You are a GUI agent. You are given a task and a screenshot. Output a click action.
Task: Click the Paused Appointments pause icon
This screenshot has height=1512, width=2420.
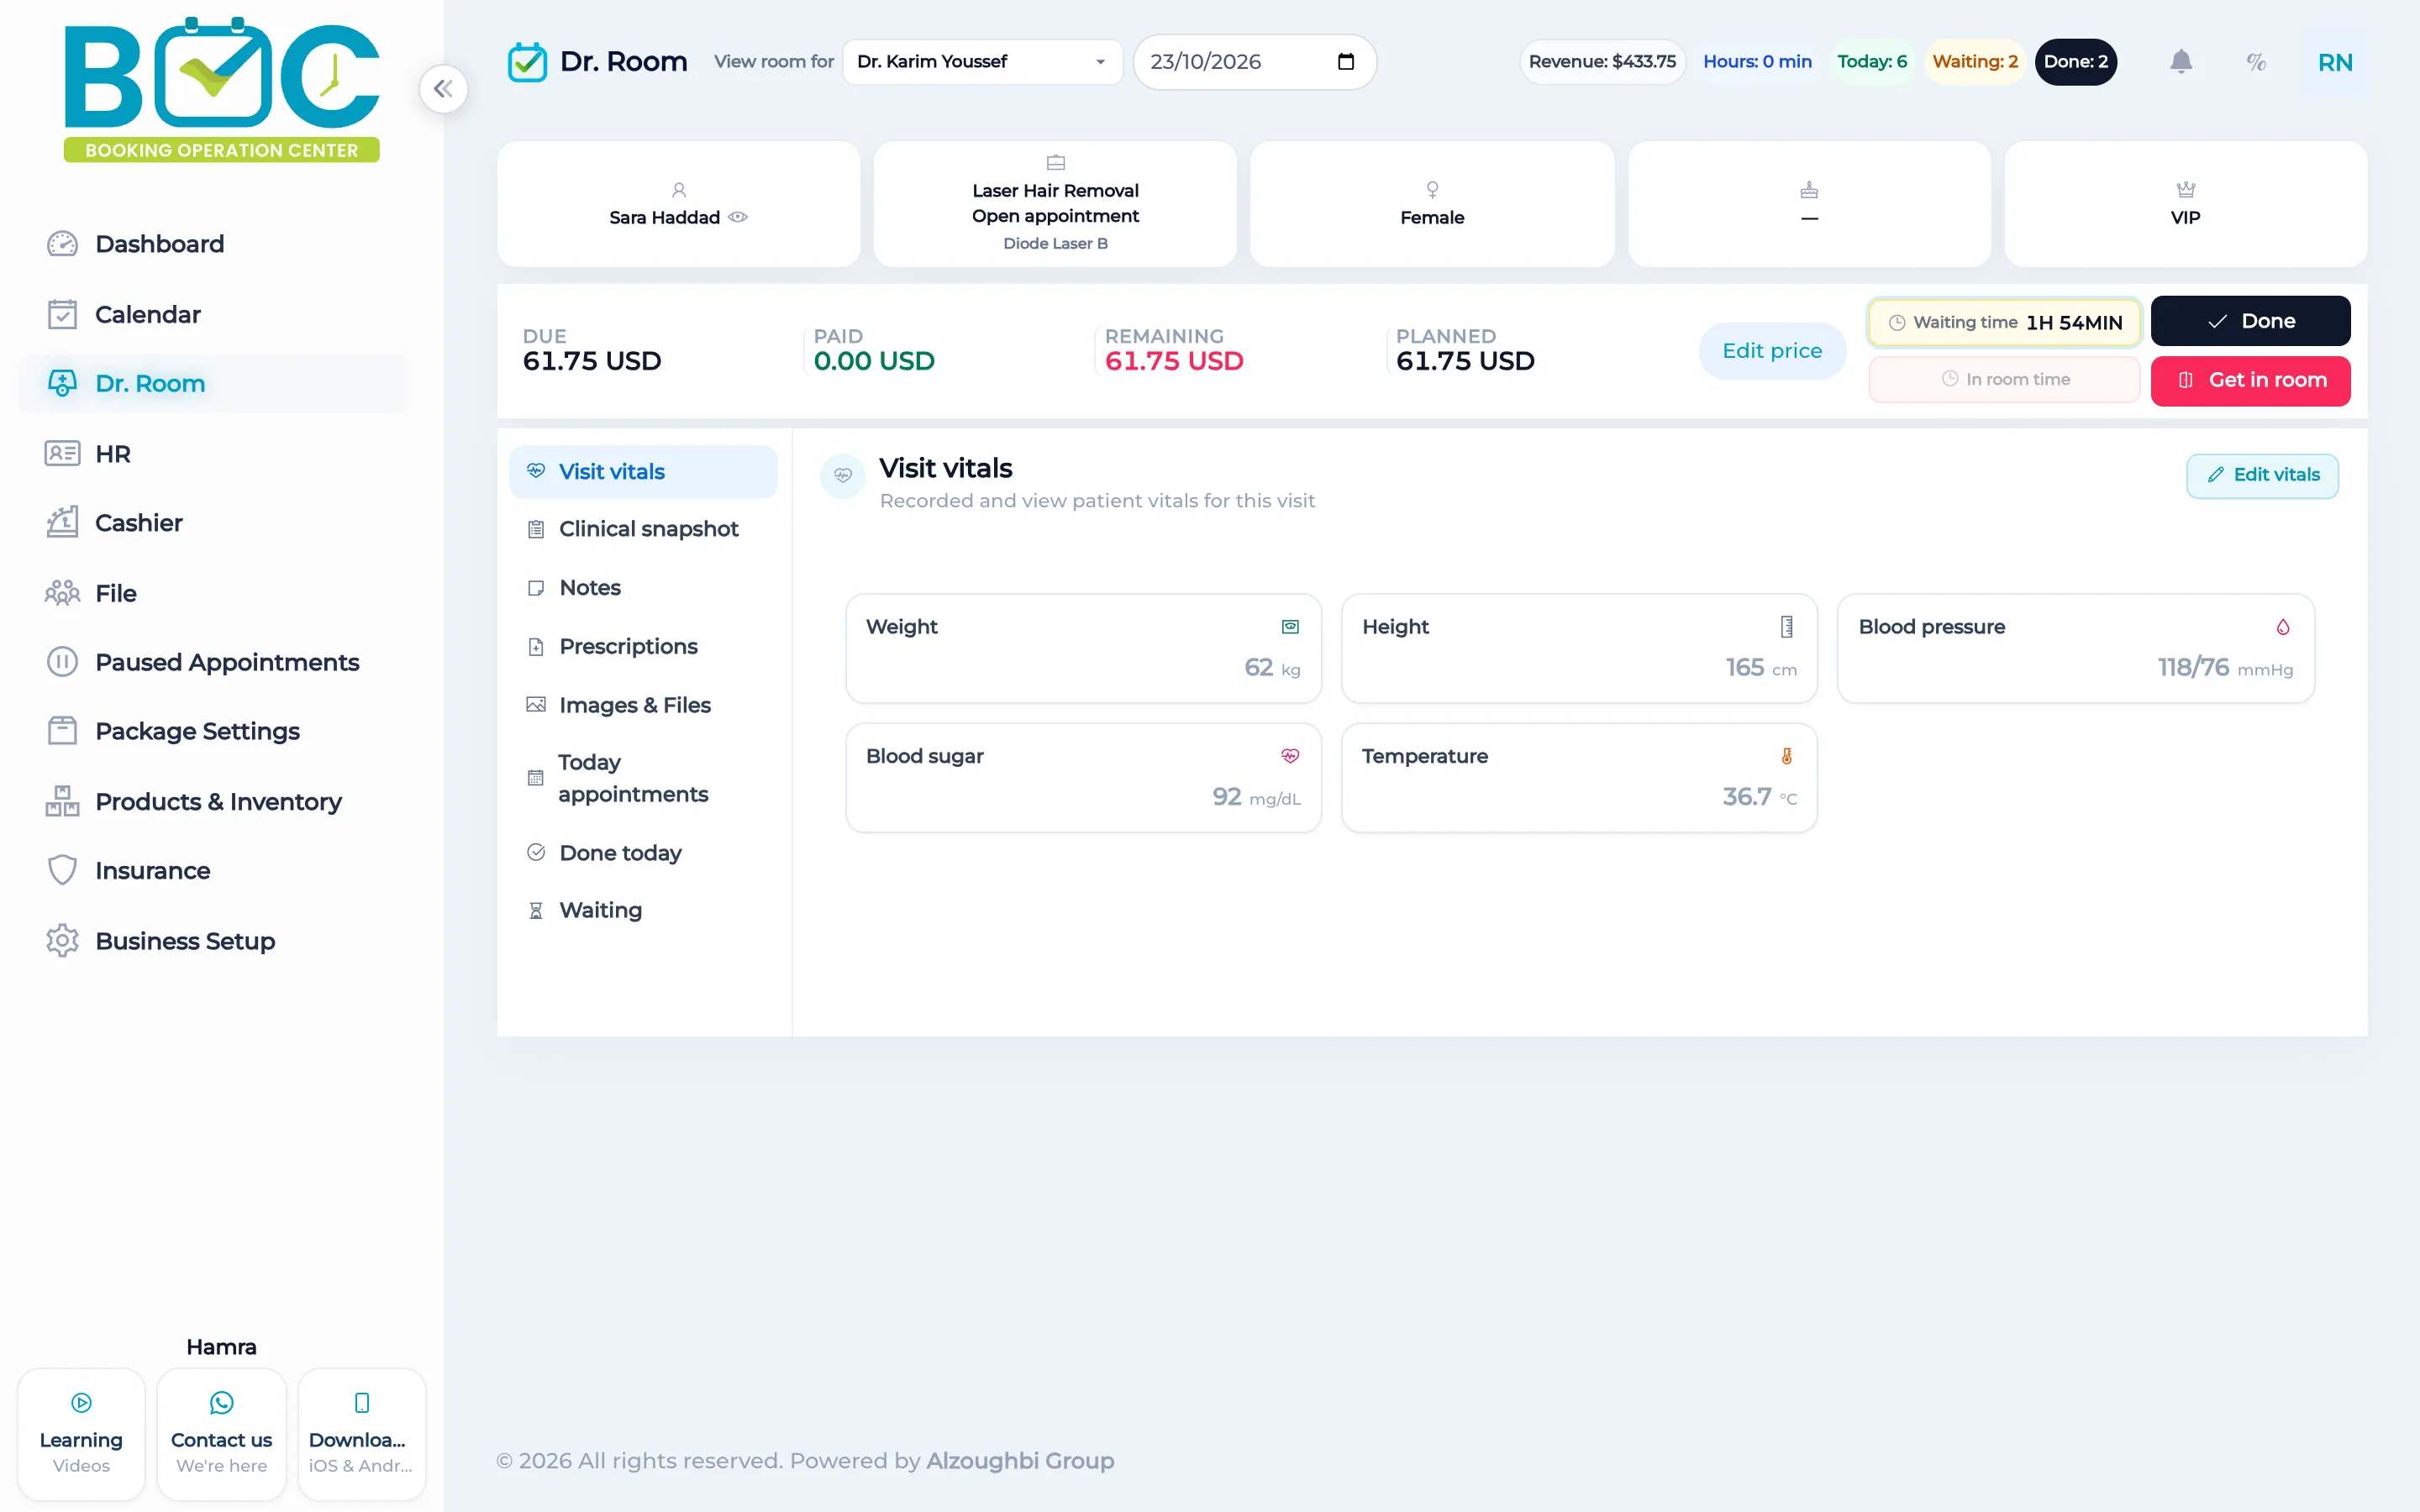(x=62, y=662)
